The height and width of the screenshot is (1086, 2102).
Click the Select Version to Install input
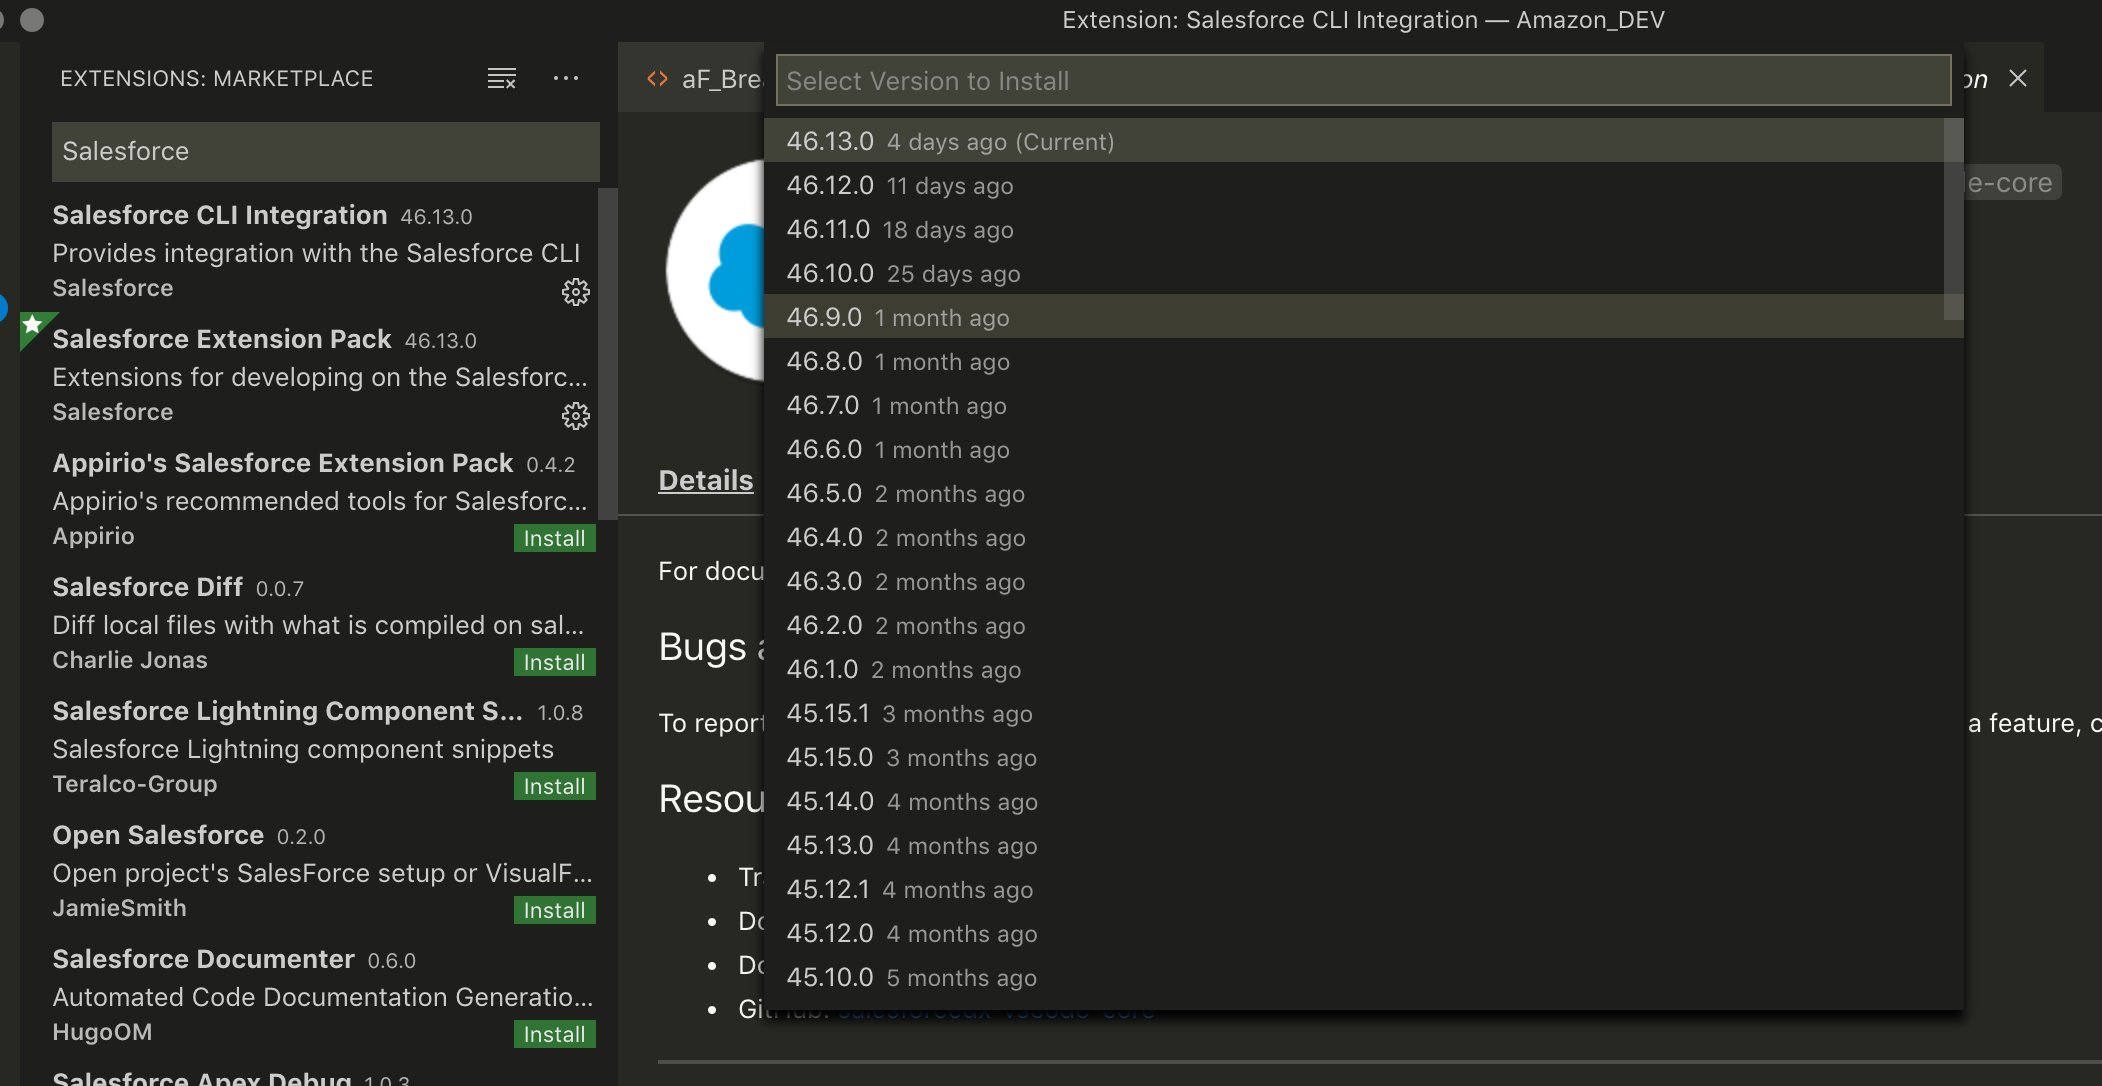pos(1363,81)
